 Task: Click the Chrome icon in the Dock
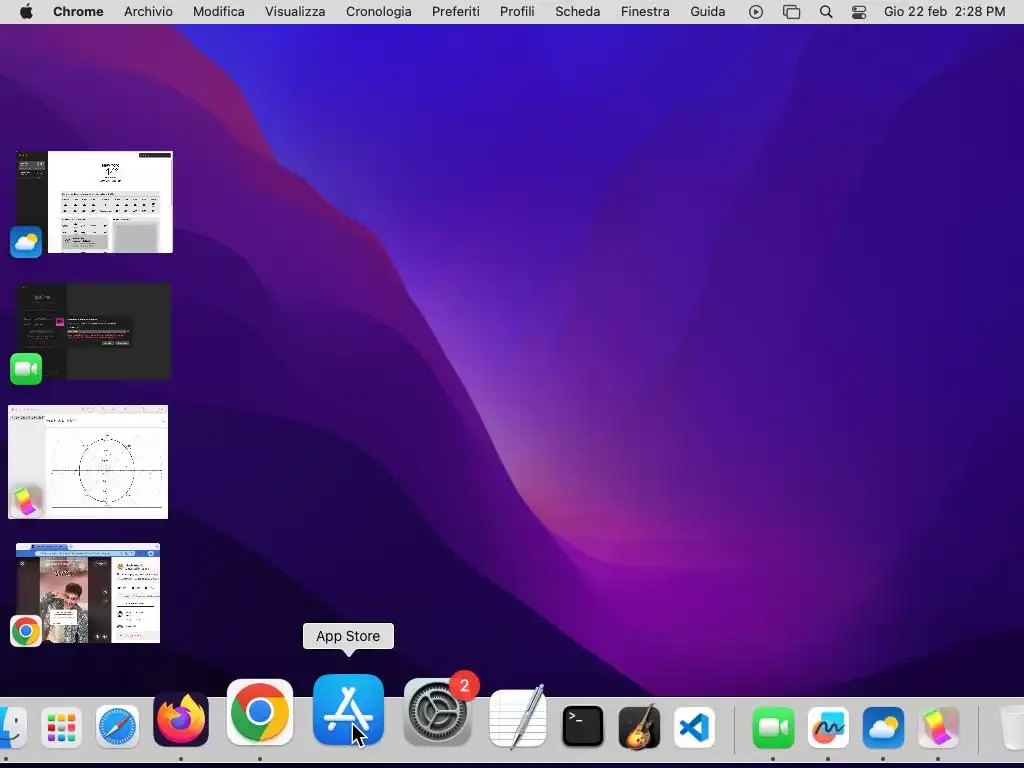260,712
